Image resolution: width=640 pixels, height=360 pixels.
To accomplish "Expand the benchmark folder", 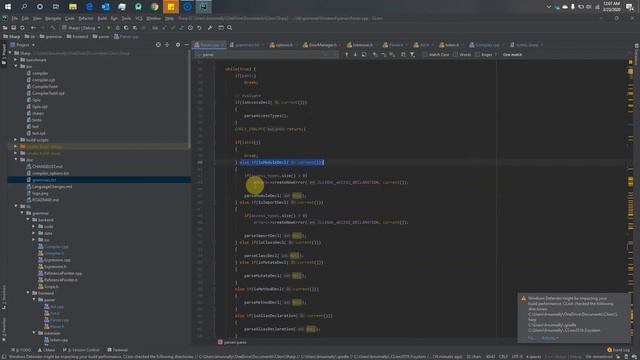I will click(x=16, y=60).
